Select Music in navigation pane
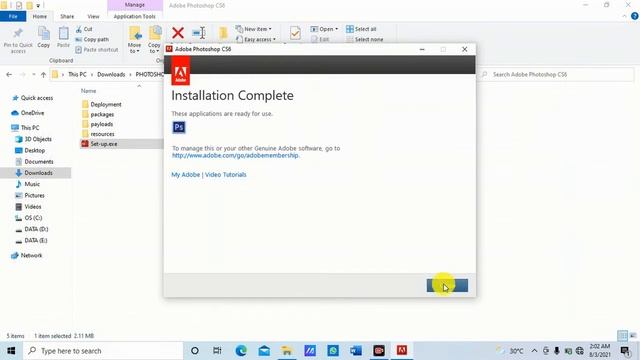 click(28, 184)
